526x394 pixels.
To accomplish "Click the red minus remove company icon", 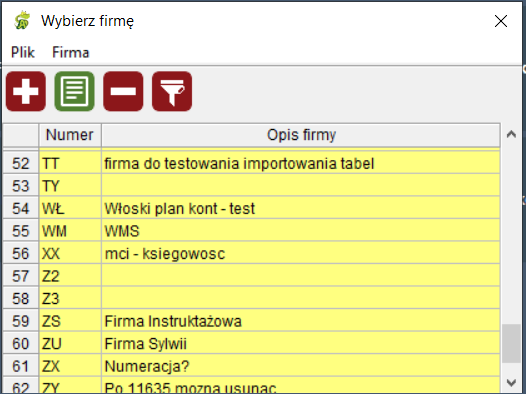I will pos(123,91).
